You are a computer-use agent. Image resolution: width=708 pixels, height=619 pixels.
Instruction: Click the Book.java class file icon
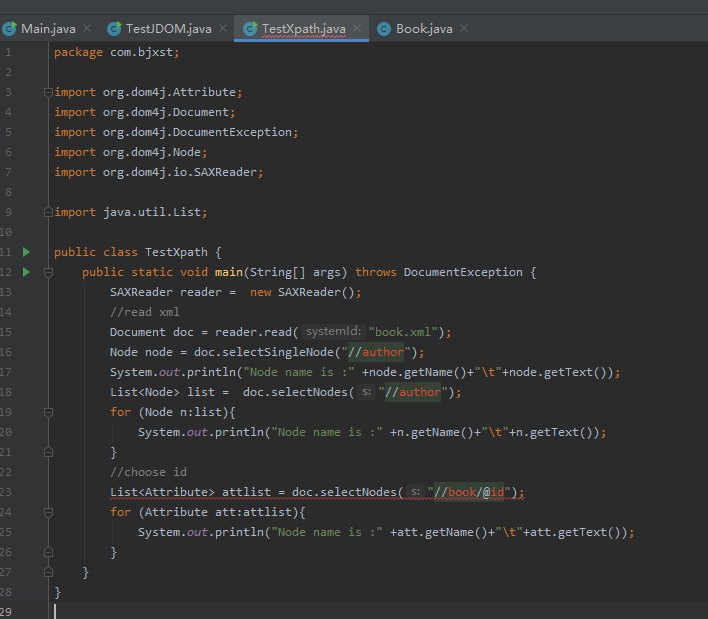384,29
